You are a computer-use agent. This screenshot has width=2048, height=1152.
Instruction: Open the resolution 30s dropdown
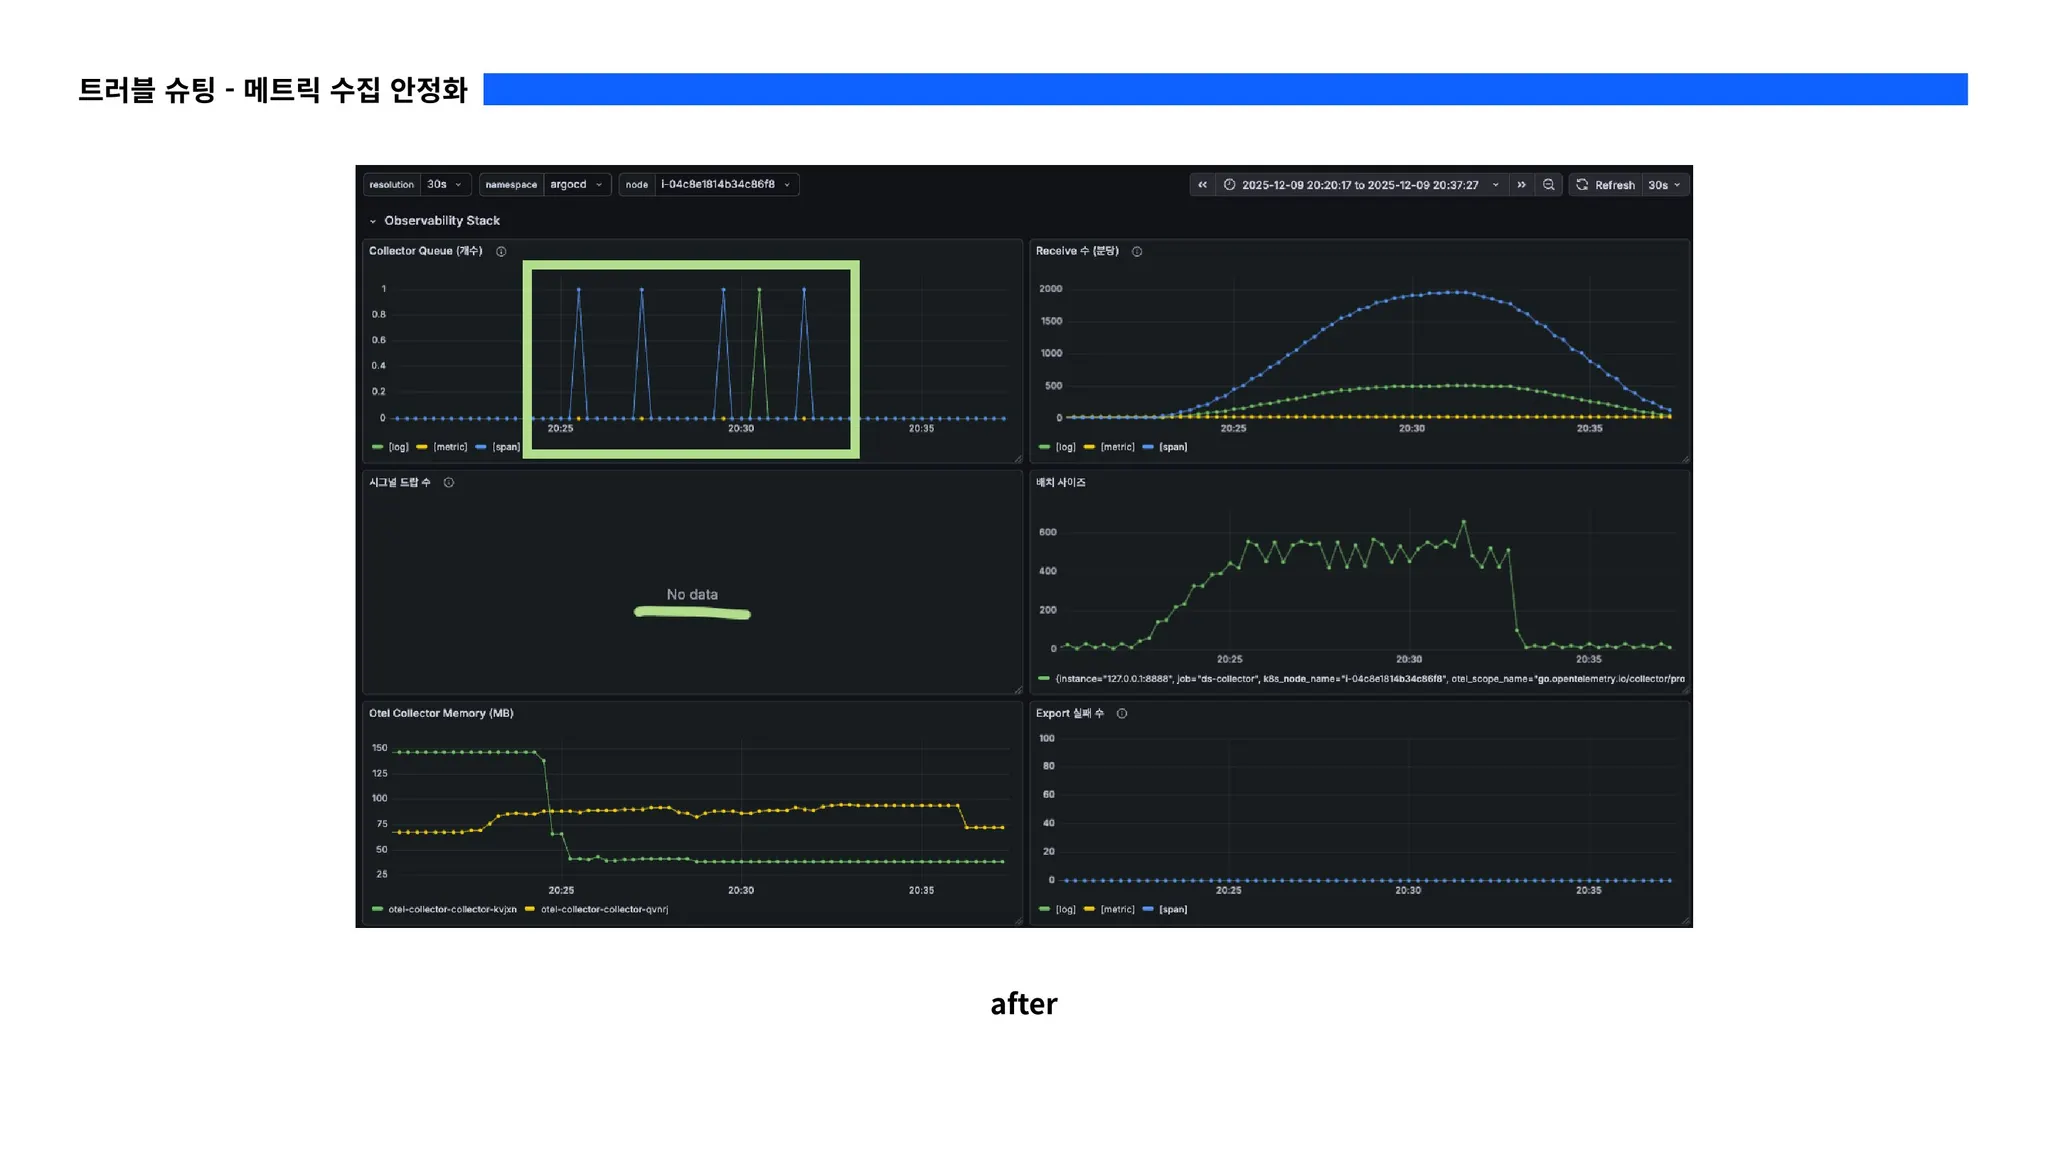444,185
